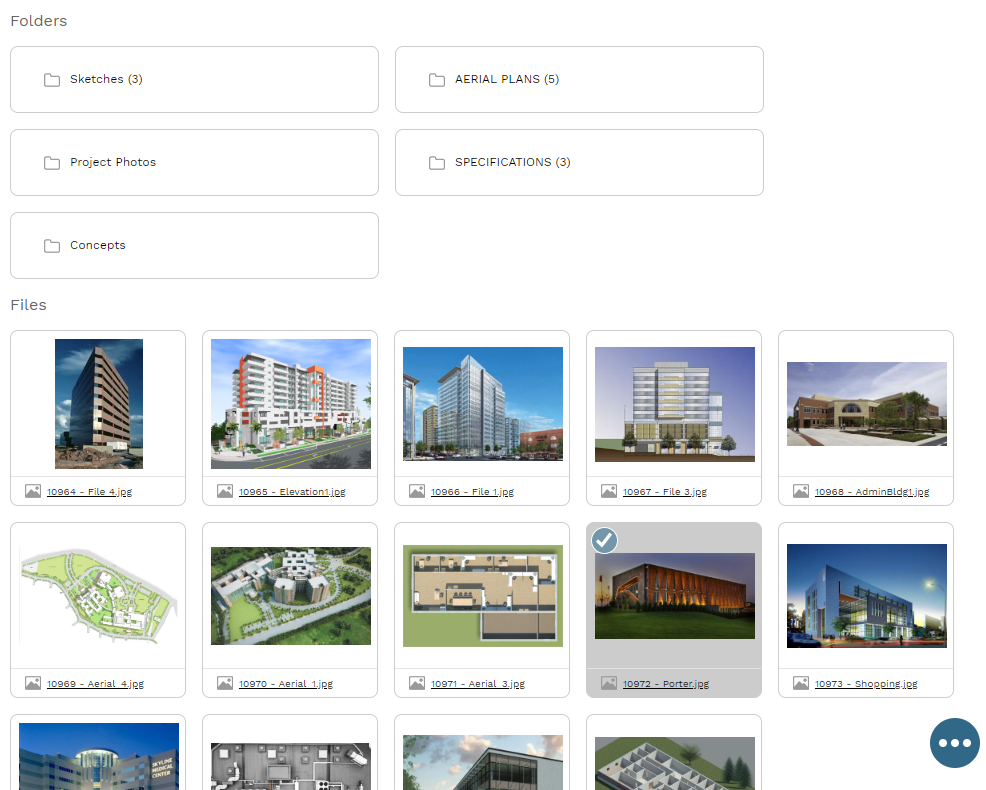Open the 10973 - Shopping.jpg file link
Screen dimensions: 986x790
click(865, 684)
